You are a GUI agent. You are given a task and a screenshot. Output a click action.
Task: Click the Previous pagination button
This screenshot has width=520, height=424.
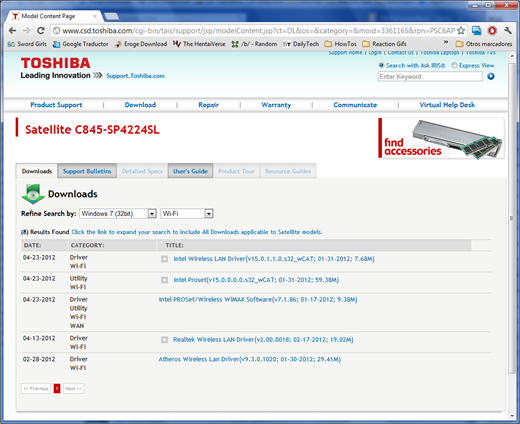36,389
